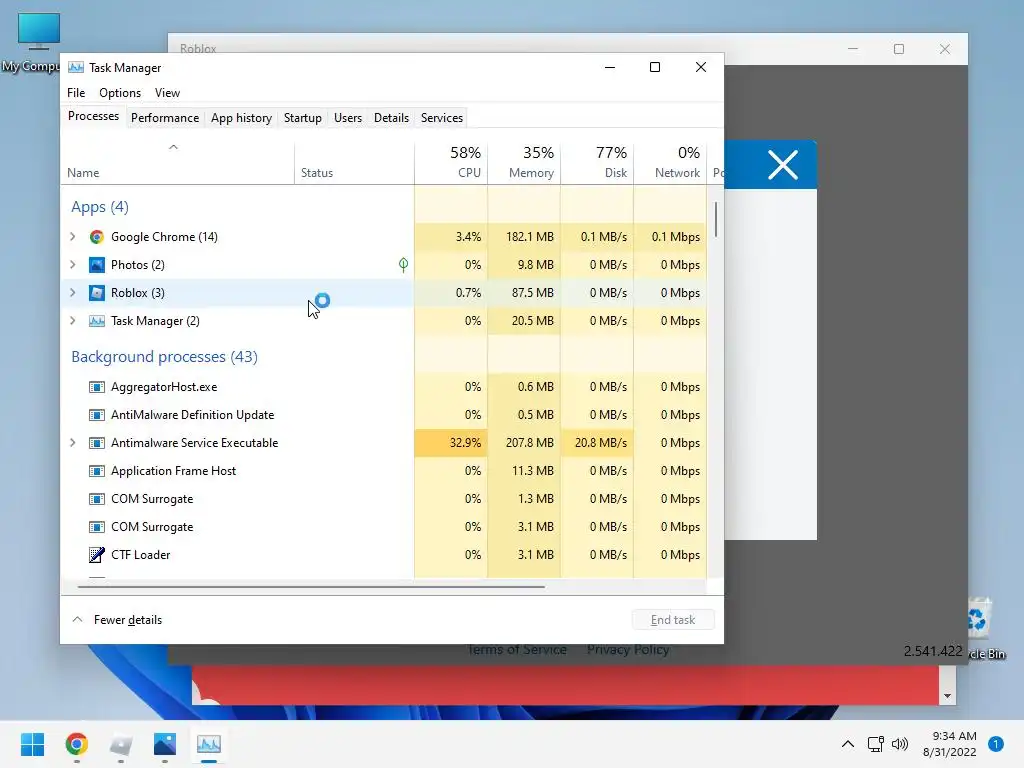This screenshot has height=768, width=1024.
Task: Select the Application Frame Host row name
Action: coord(173,471)
